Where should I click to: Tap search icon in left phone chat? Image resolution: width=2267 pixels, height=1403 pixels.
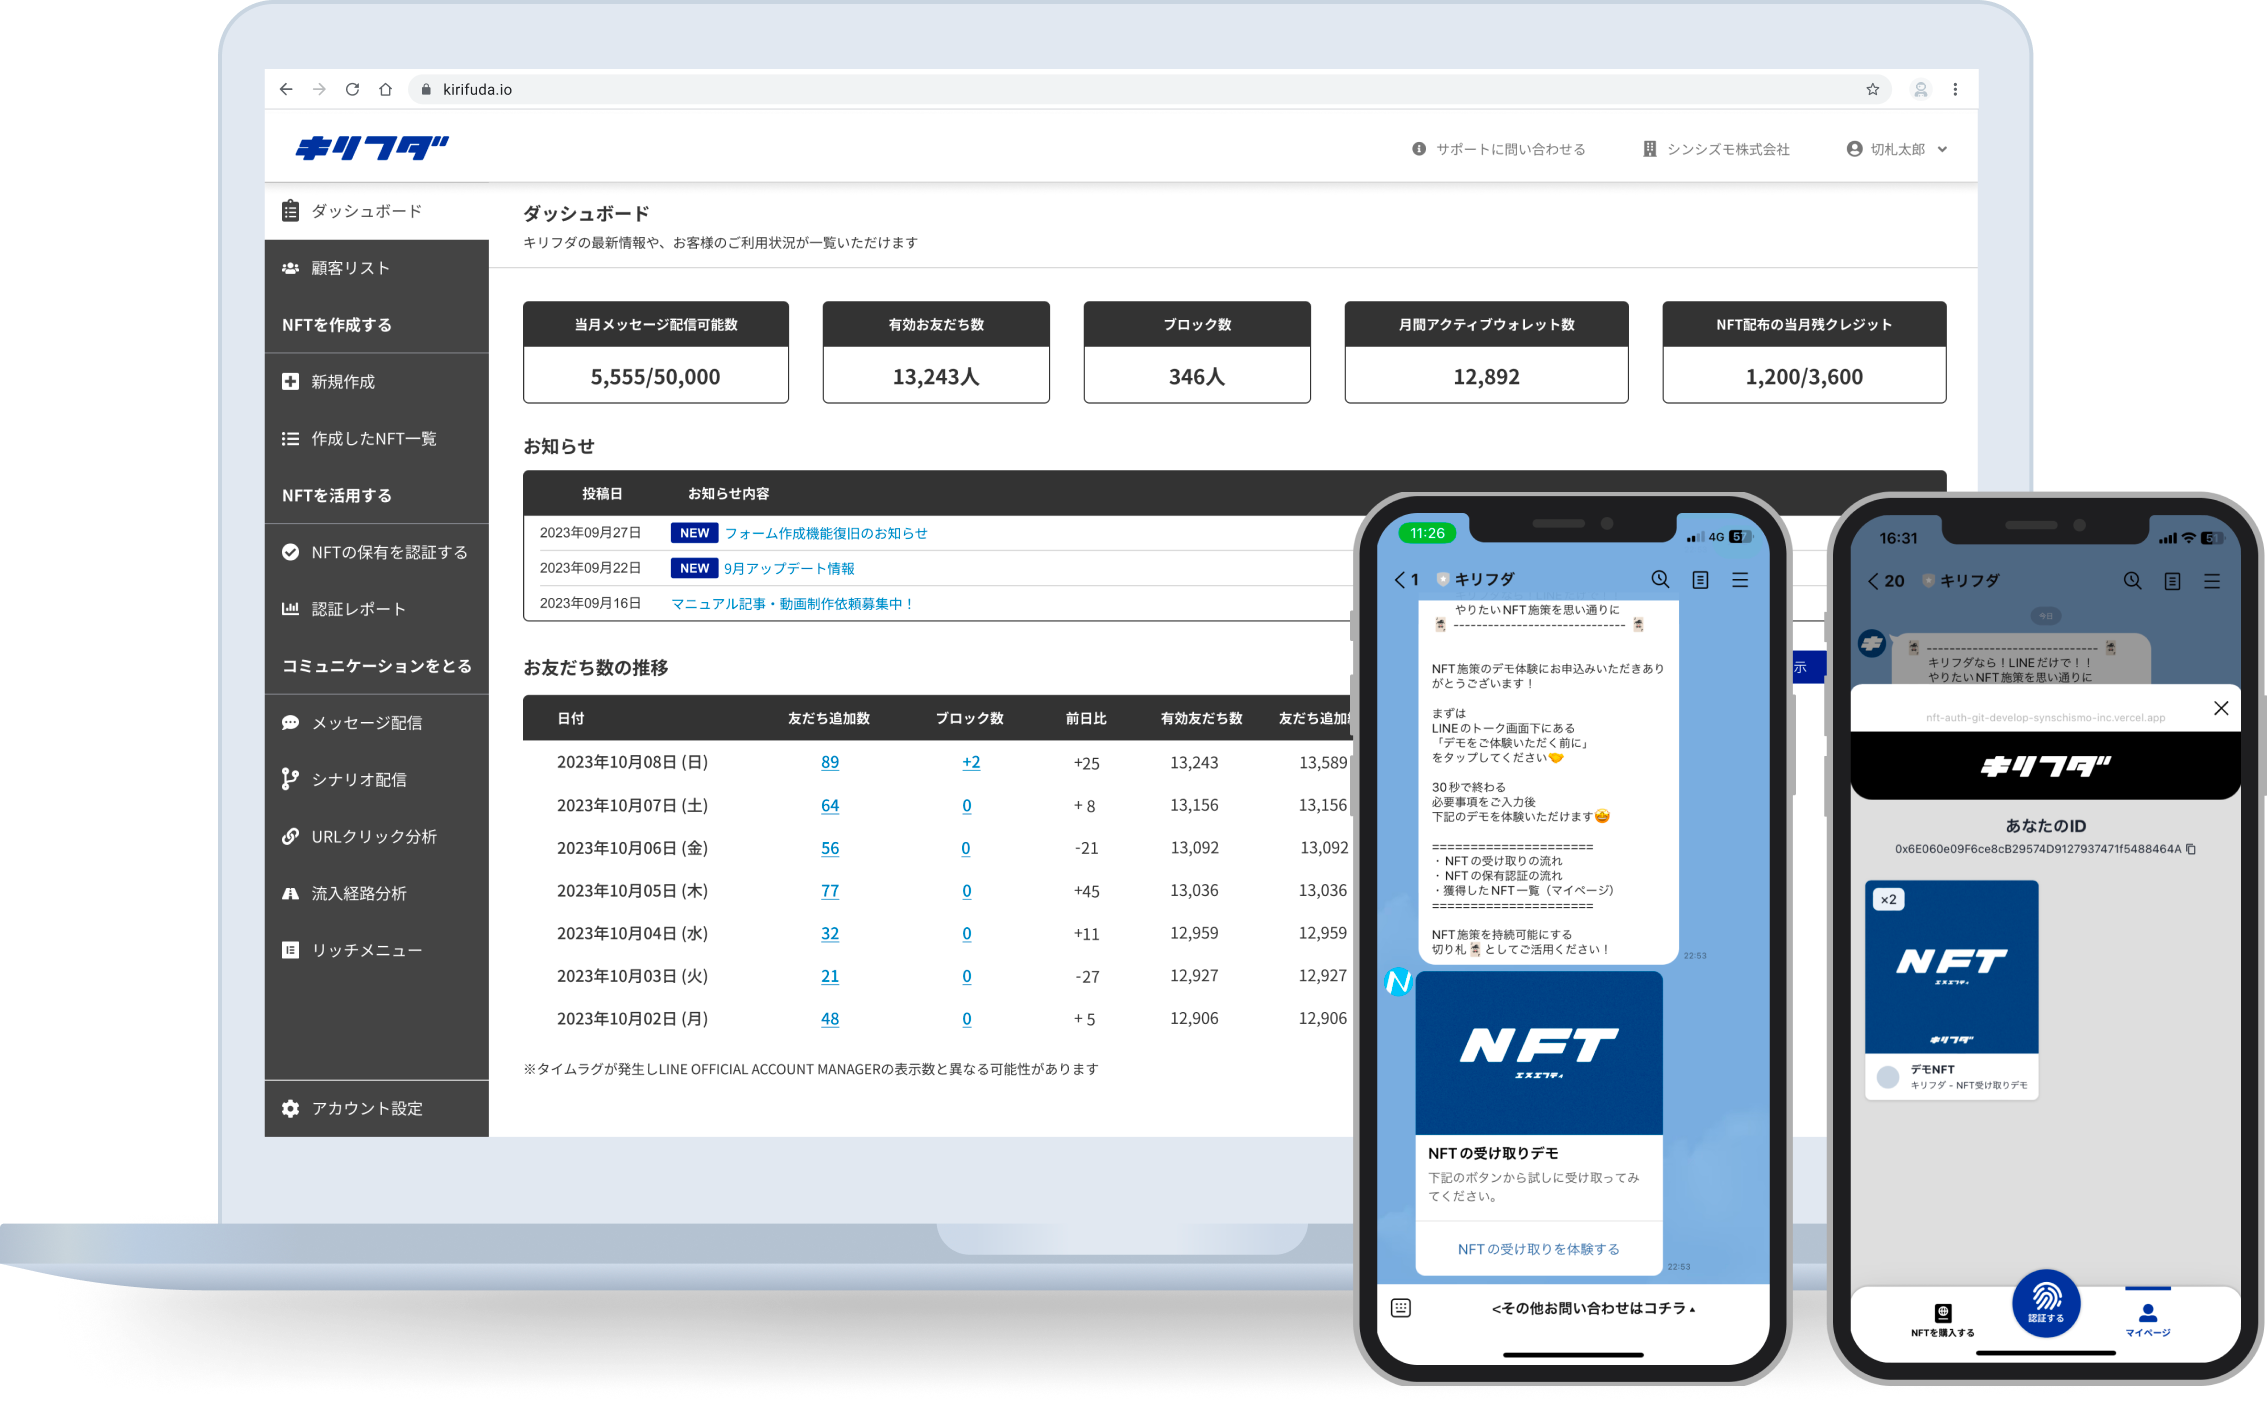pyautogui.click(x=1660, y=579)
